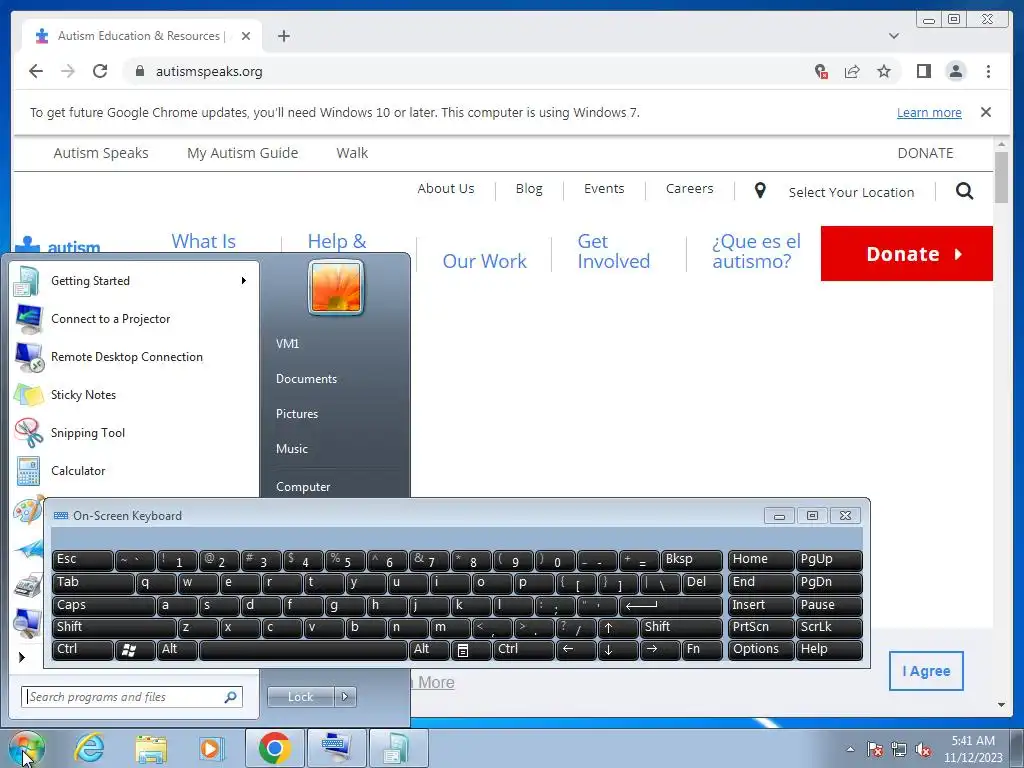Image resolution: width=1024 pixels, height=768 pixels.
Task: Open Remote Desktop Connection
Action: click(x=135, y=357)
